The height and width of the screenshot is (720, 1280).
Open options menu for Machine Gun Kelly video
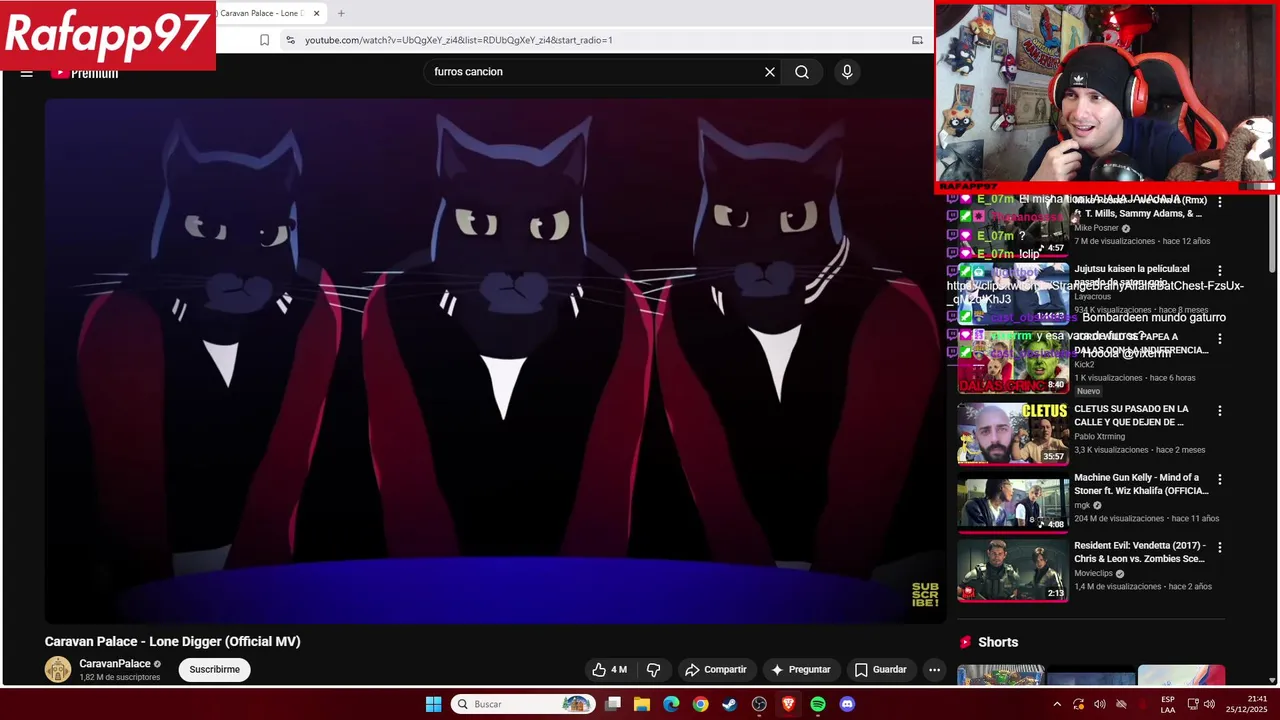[1219, 480]
